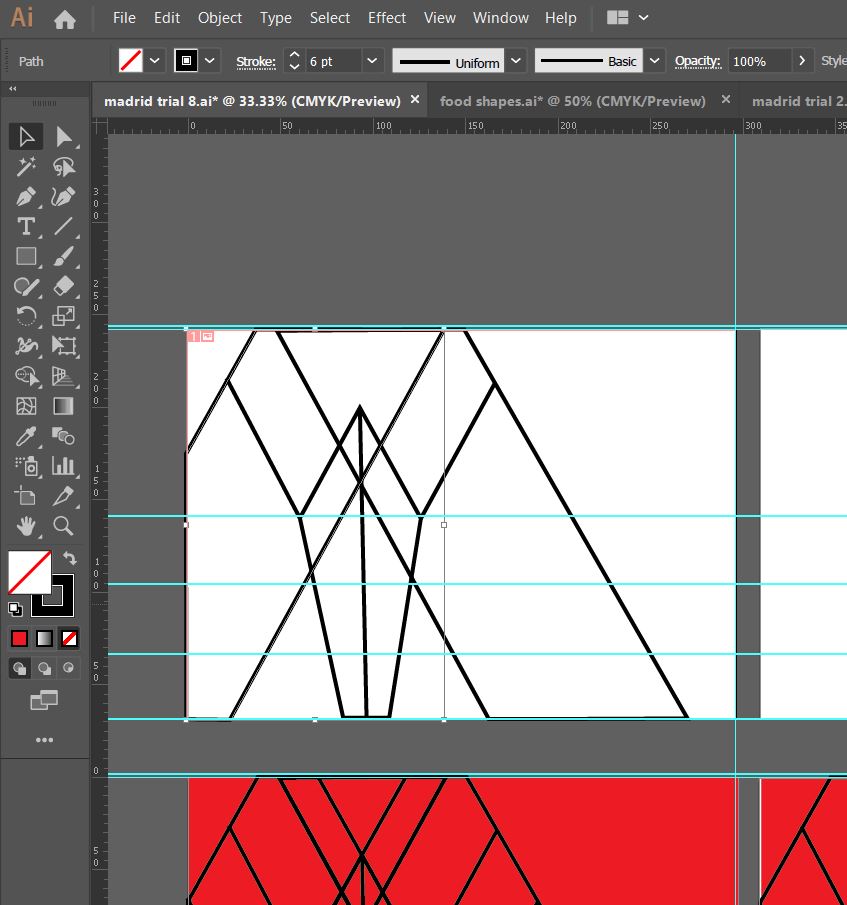
Task: Click the Direct Selection white arrow tool
Action: pos(63,137)
